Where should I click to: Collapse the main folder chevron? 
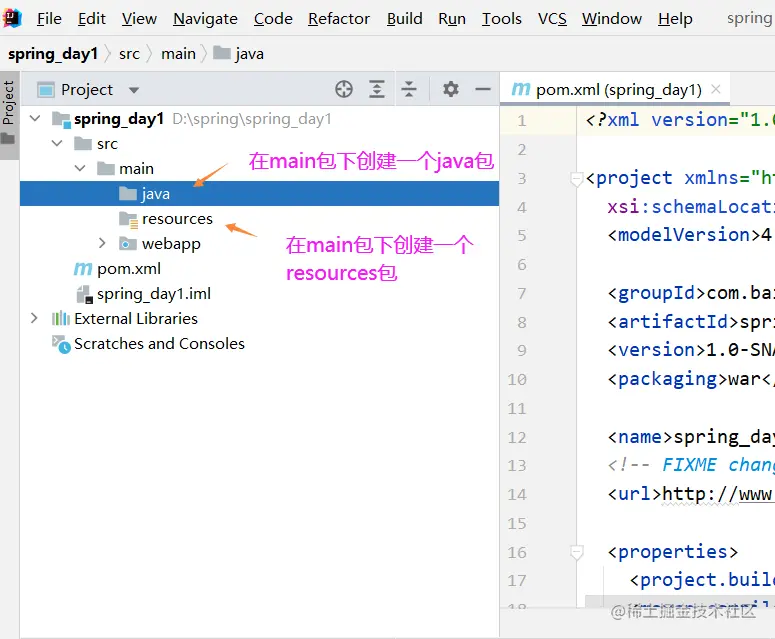(80, 169)
